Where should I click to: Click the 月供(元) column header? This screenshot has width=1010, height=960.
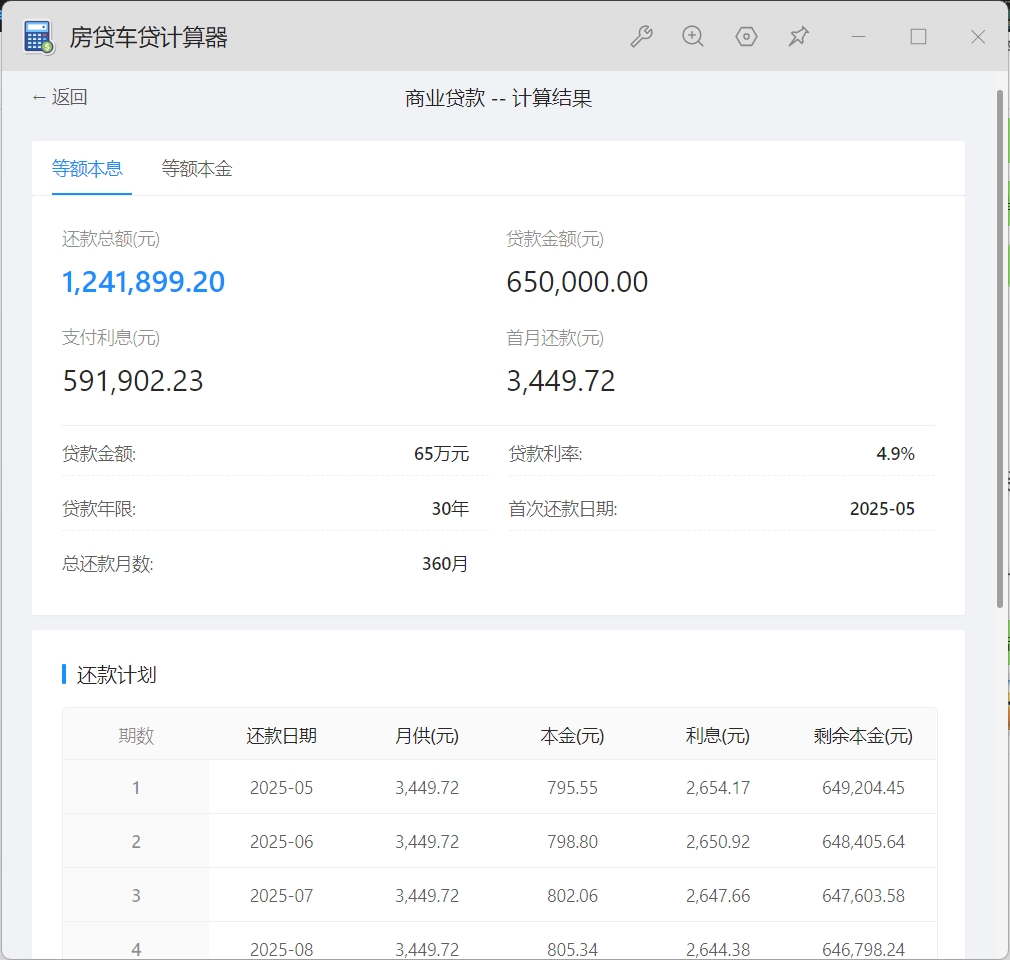427,736
